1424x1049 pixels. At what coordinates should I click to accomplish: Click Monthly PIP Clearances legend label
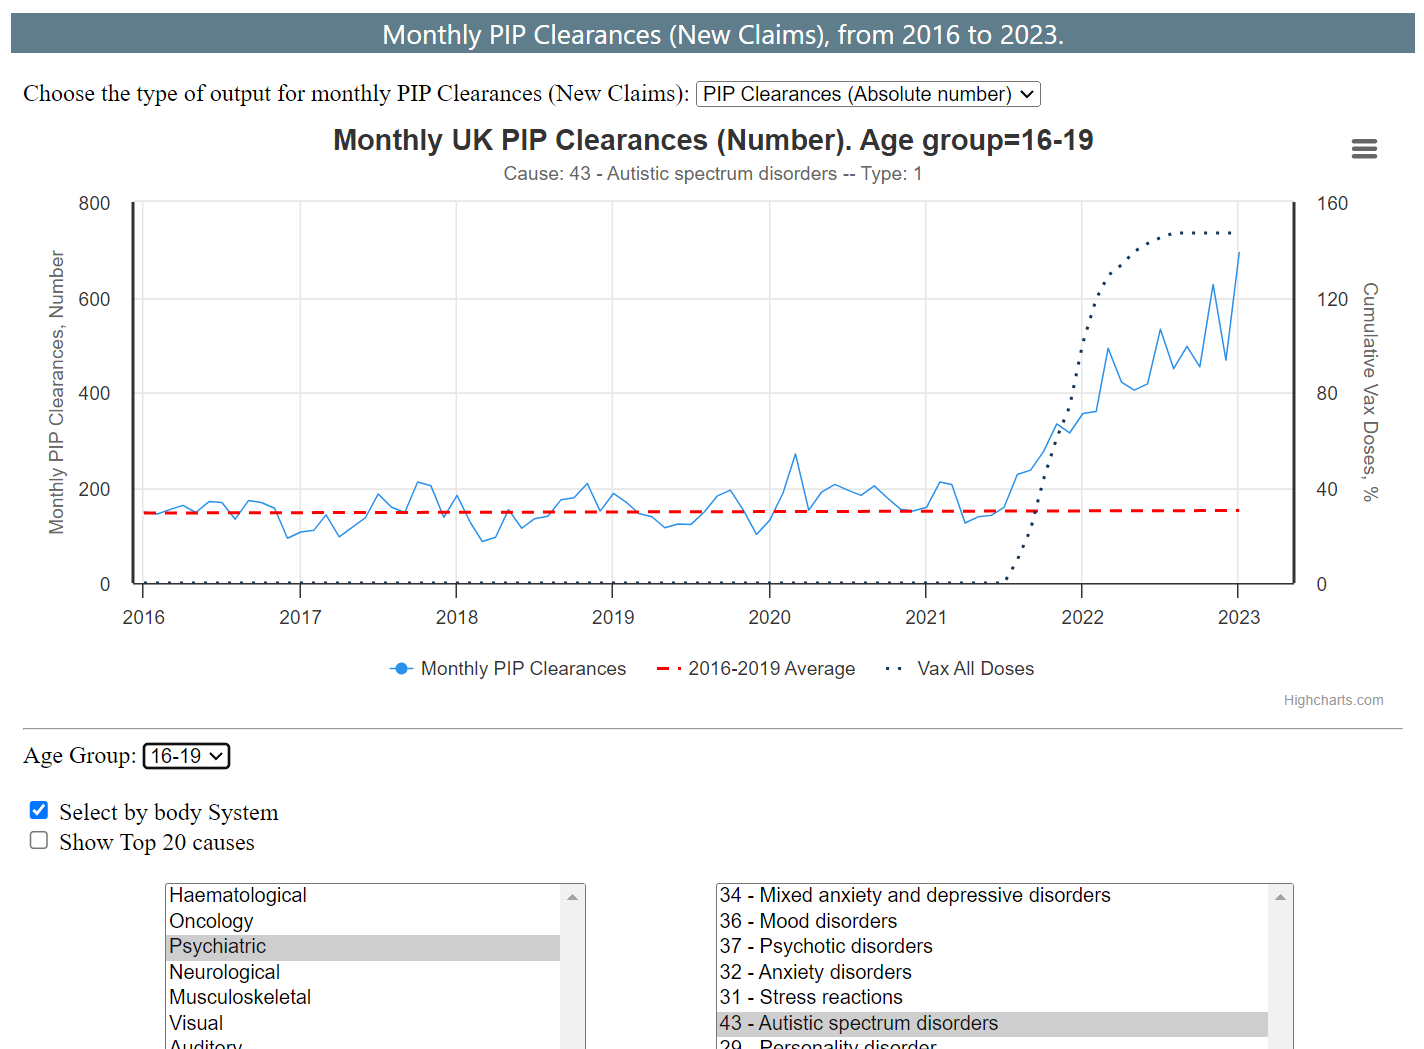[x=523, y=669]
